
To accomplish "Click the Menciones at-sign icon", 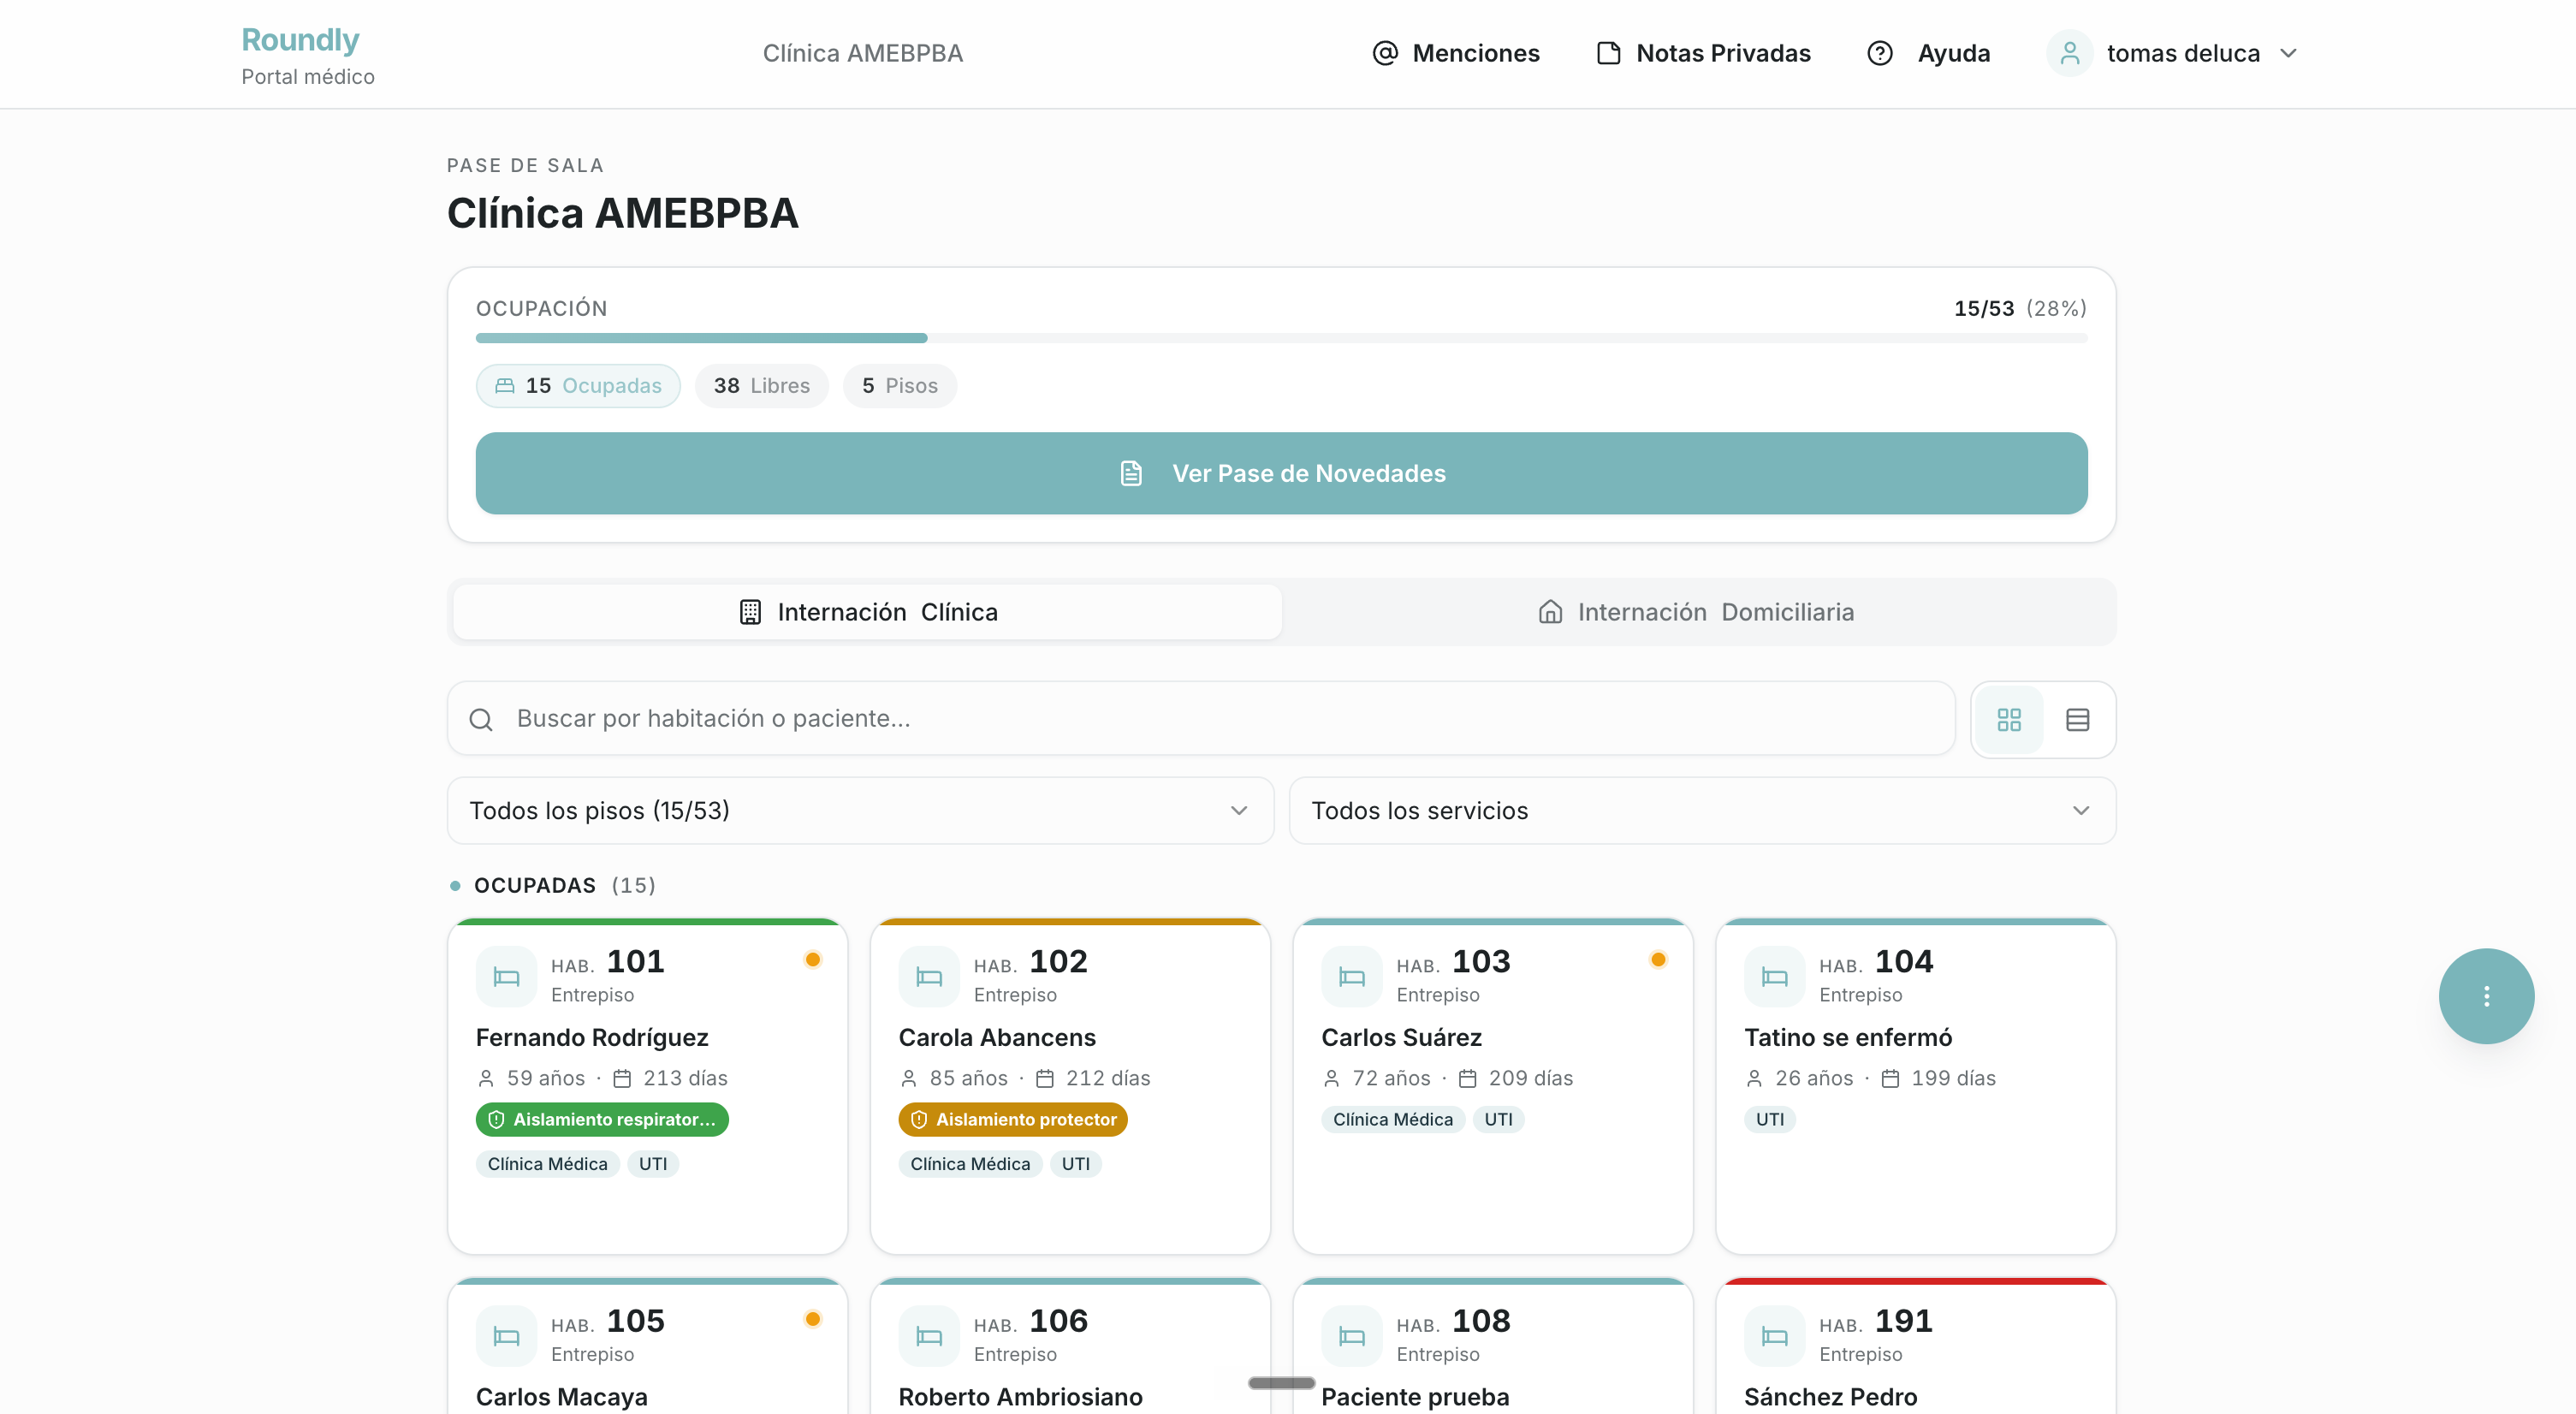I will tap(1385, 53).
